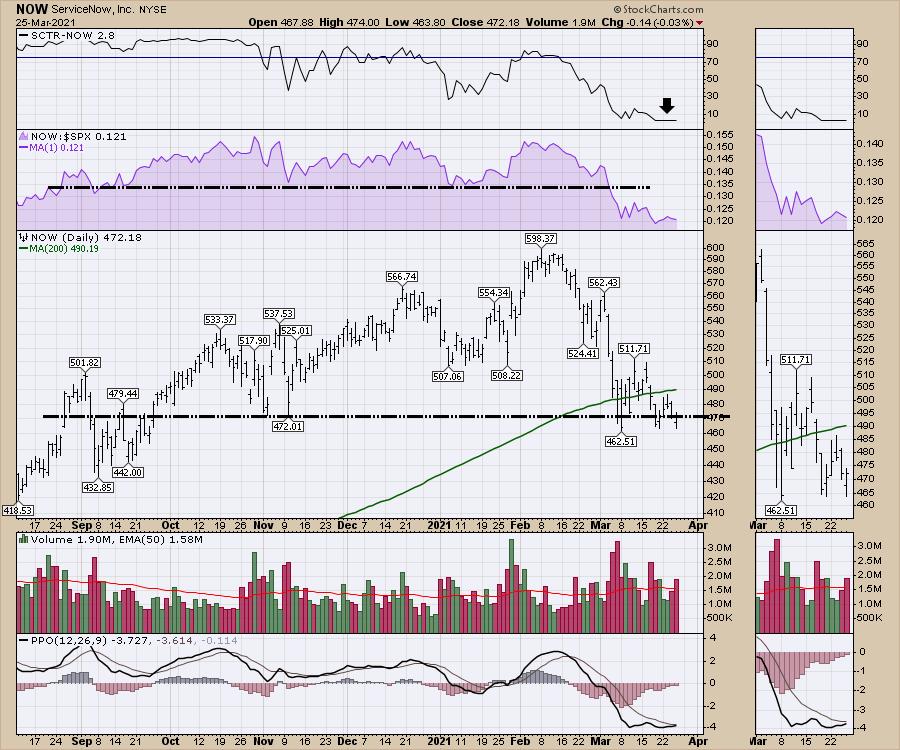Click the Open 467.88 value
This screenshot has height=750, width=900.
tap(281, 22)
